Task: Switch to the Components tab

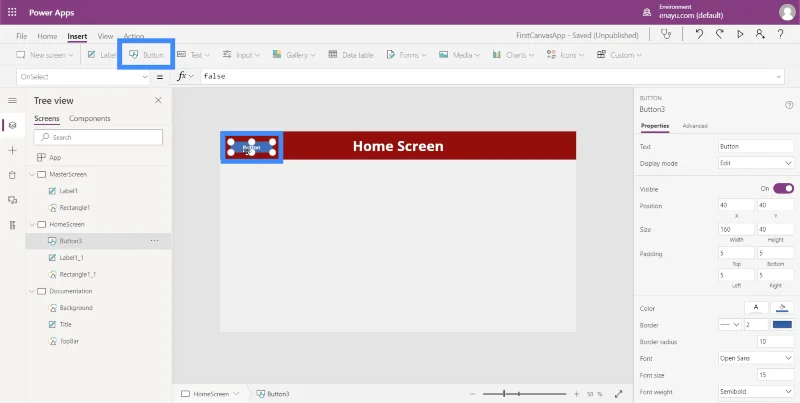Action: pos(90,118)
